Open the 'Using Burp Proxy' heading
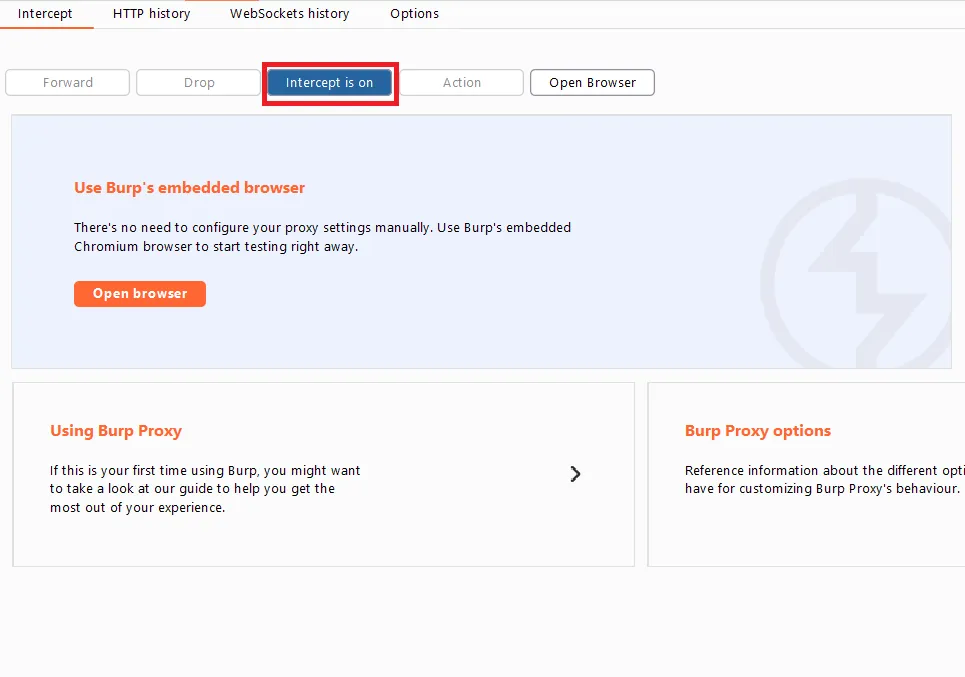 (116, 431)
